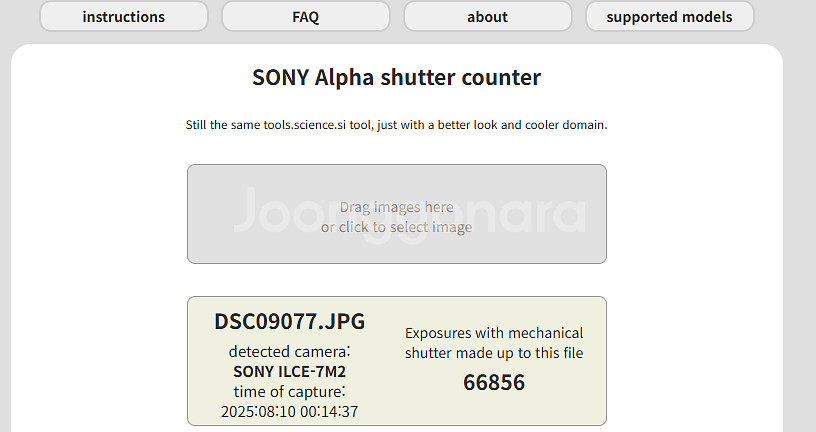Click the tools.science.si subtitle line
Viewport: 816px width, 432px height.
coord(396,126)
